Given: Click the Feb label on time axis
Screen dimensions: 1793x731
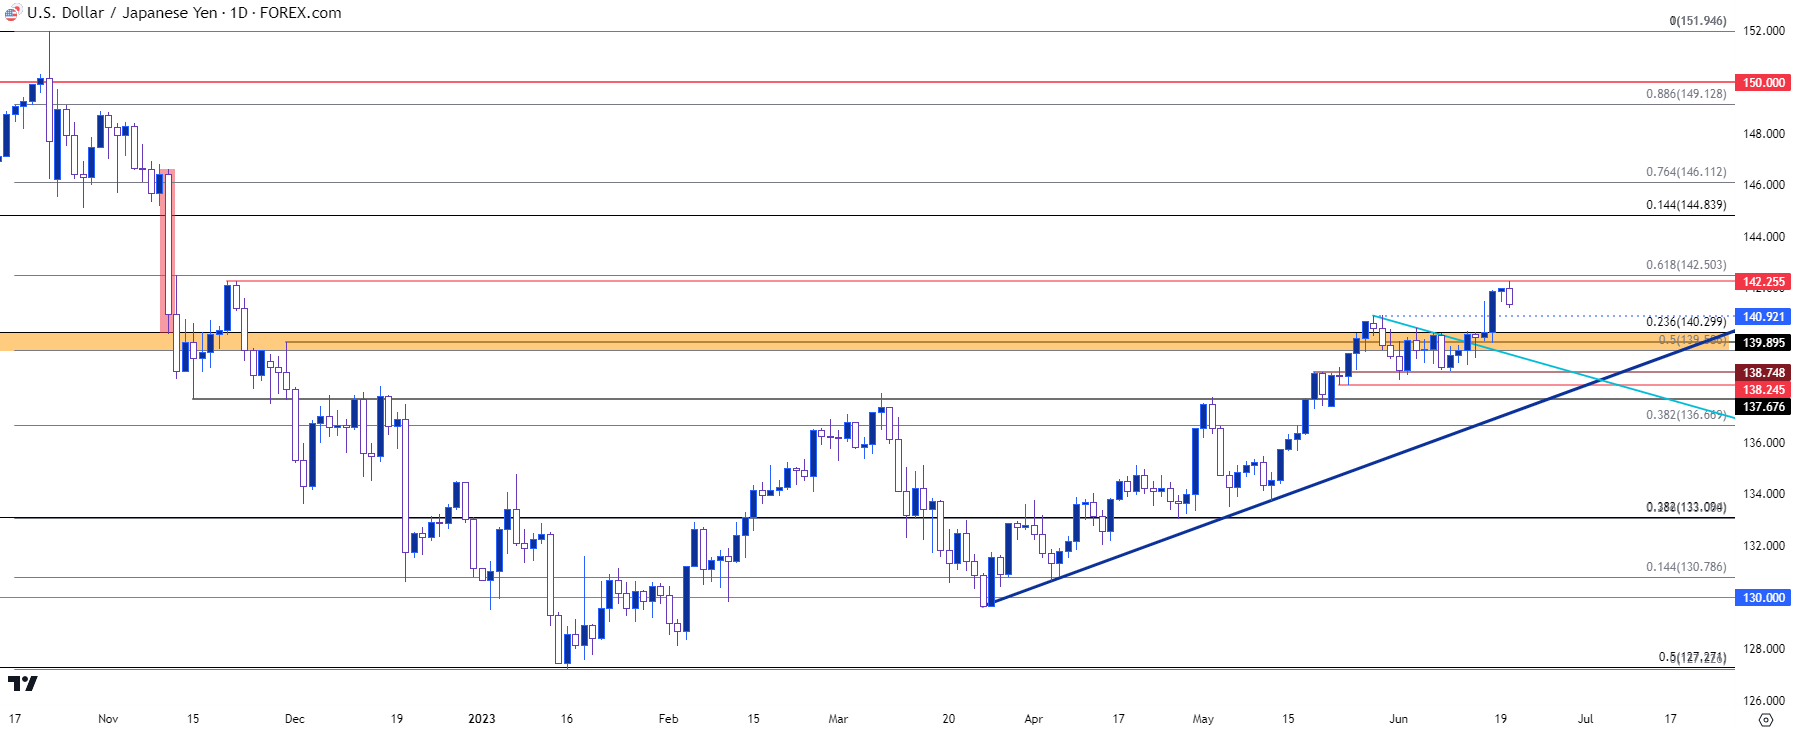Looking at the screenshot, I should (669, 719).
